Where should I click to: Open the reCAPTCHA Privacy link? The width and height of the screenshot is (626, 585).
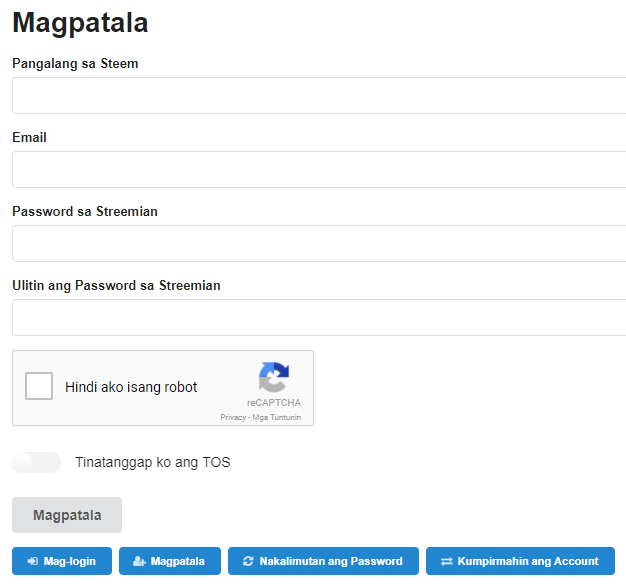coord(233,417)
